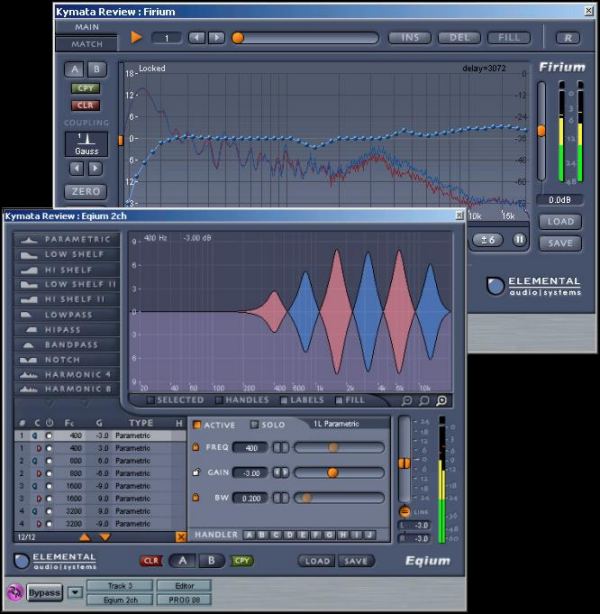Add a Bandpass filter band

[67, 345]
